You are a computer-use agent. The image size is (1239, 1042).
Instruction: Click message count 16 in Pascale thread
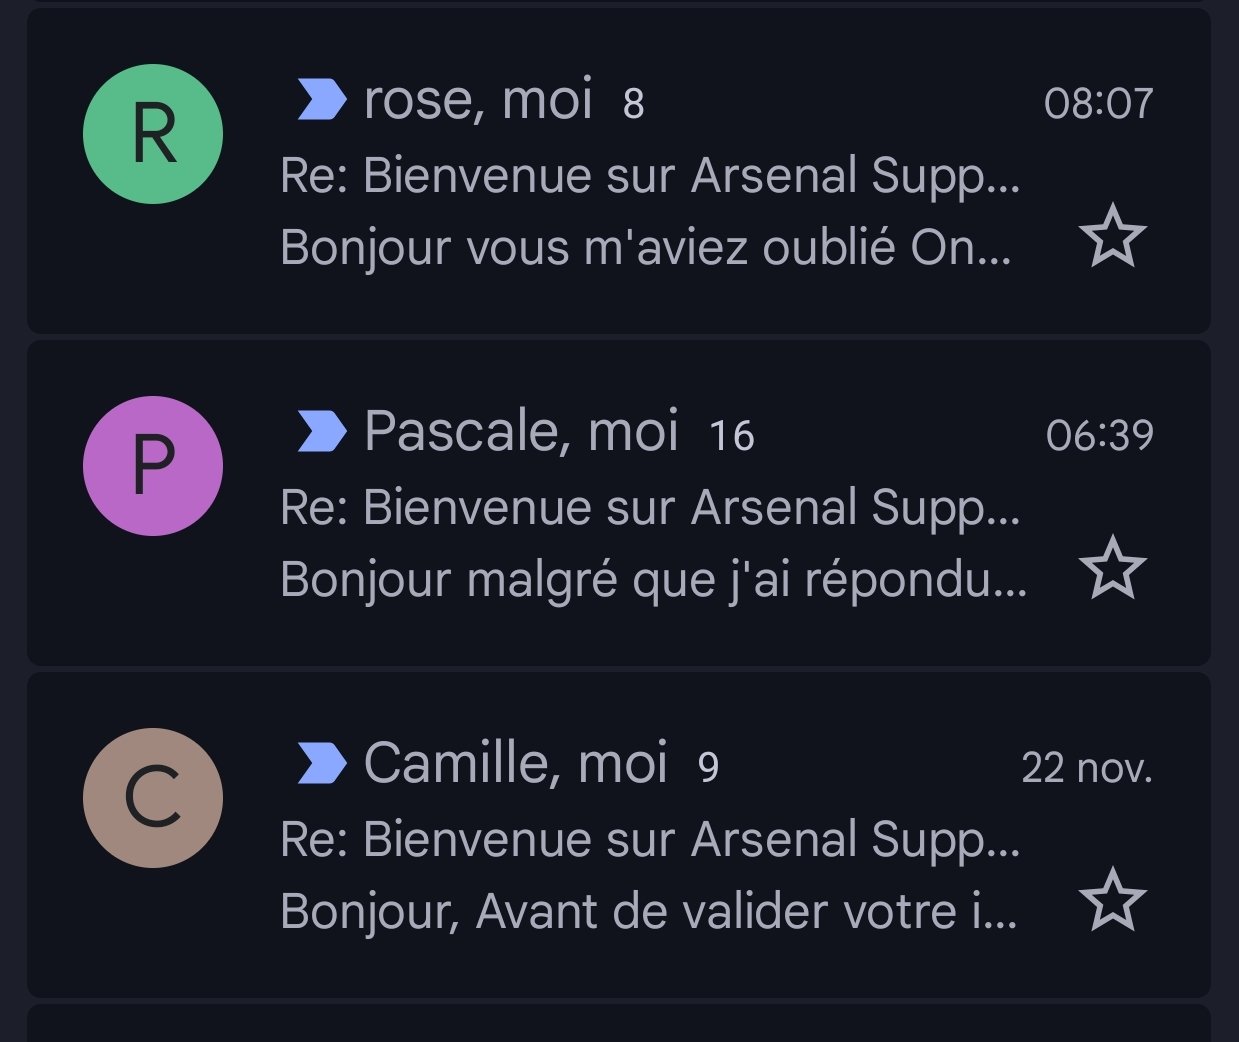[x=731, y=436]
